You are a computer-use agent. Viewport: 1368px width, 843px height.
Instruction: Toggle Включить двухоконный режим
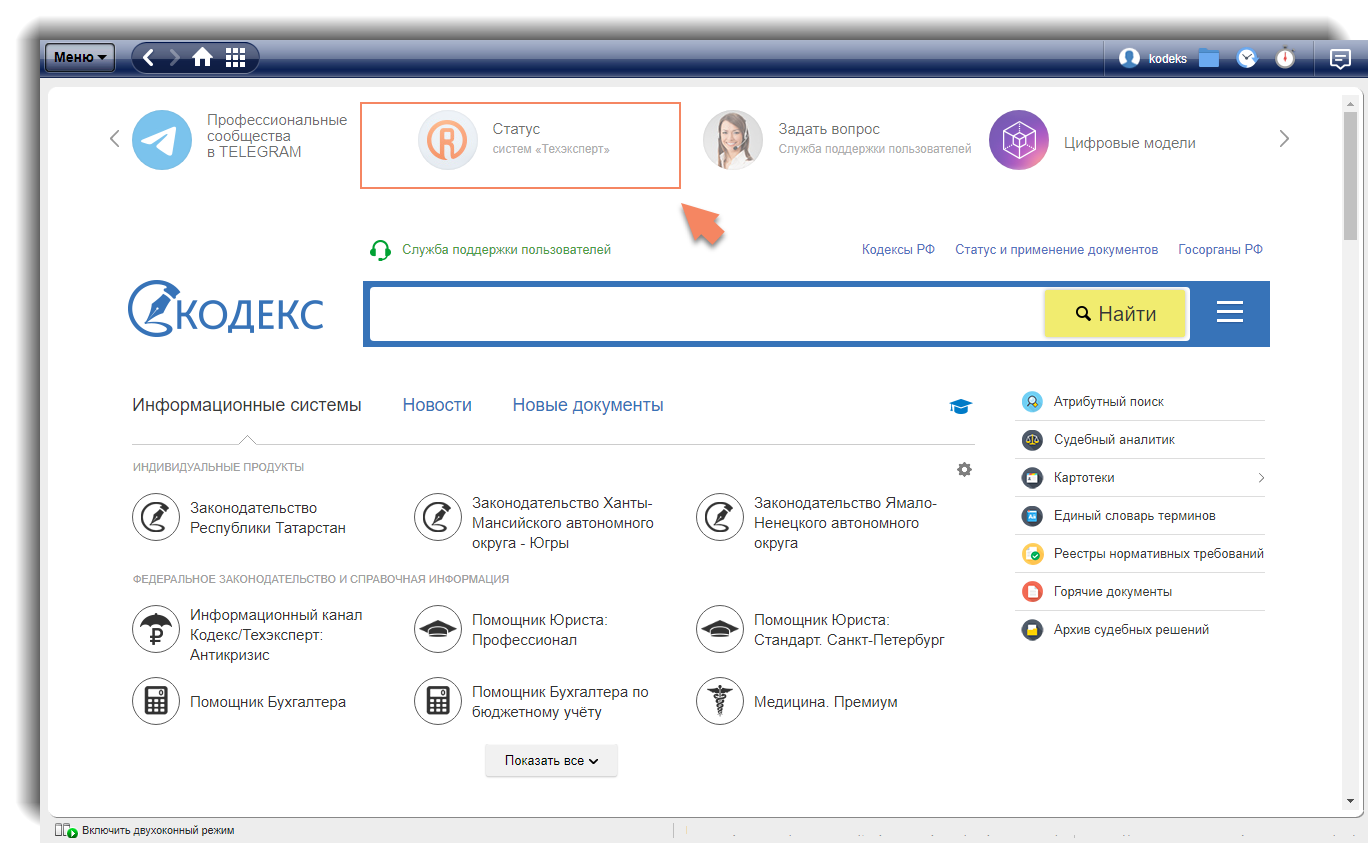click(x=145, y=830)
